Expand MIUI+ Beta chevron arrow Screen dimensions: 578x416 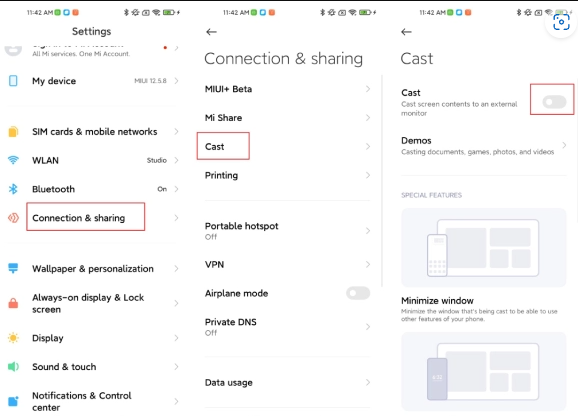(x=368, y=89)
